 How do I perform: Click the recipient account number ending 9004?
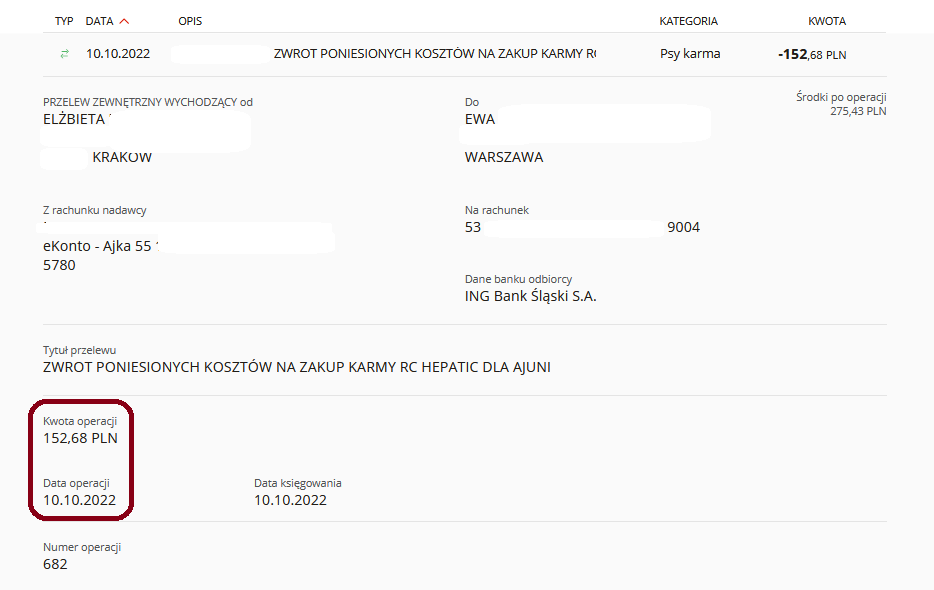582,227
